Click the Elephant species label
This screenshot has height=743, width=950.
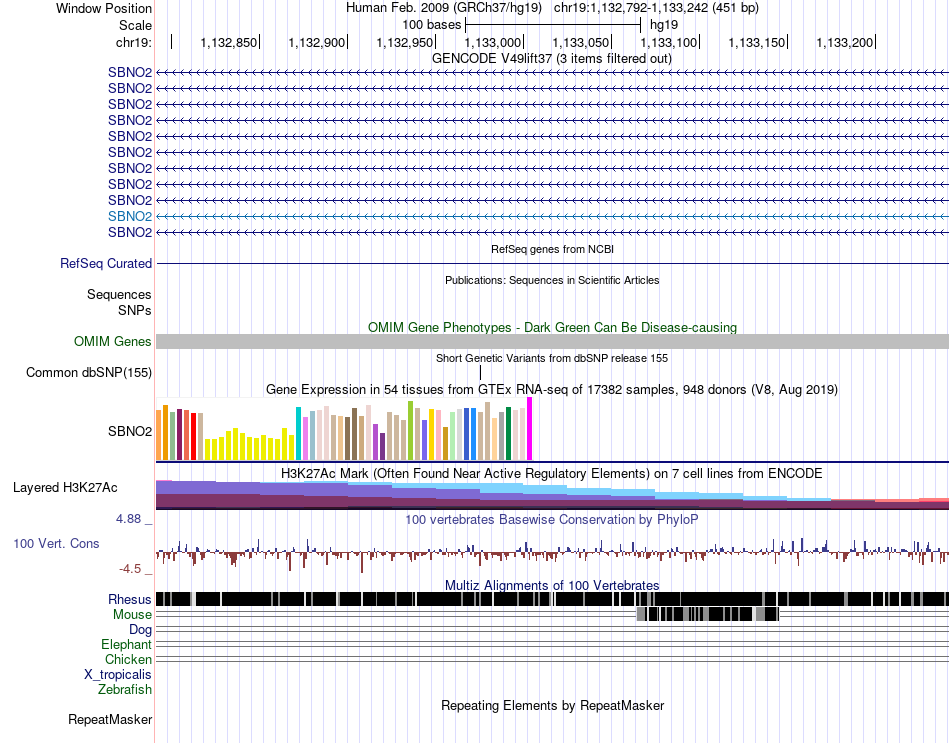[x=126, y=645]
